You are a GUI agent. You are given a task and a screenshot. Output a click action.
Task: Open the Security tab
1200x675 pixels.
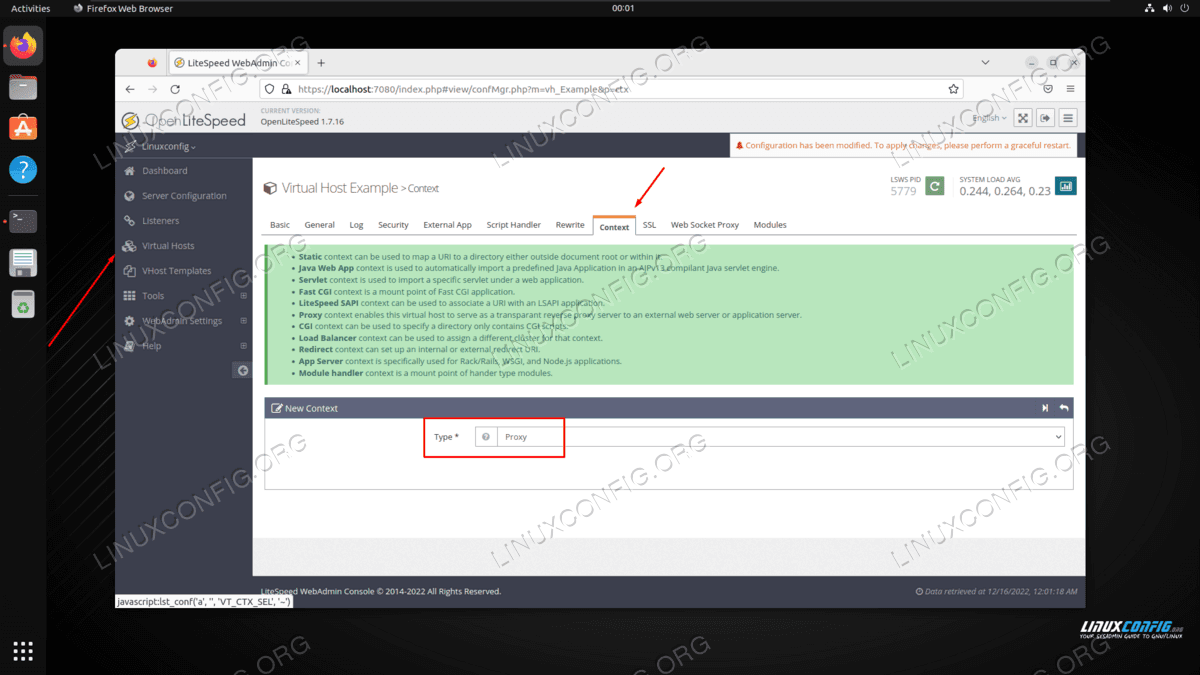[393, 225]
